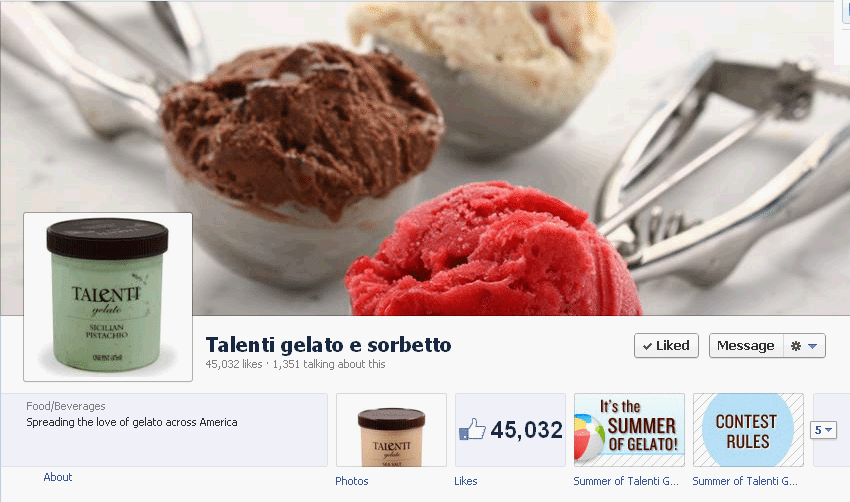This screenshot has width=850, height=502.
Task: Click the Message button
Action: (x=746, y=345)
